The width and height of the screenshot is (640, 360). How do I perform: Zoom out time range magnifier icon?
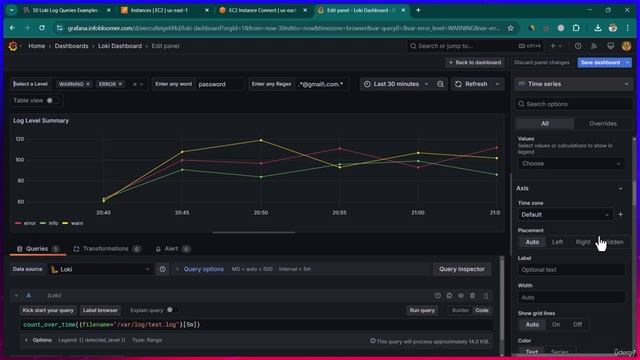tap(440, 84)
